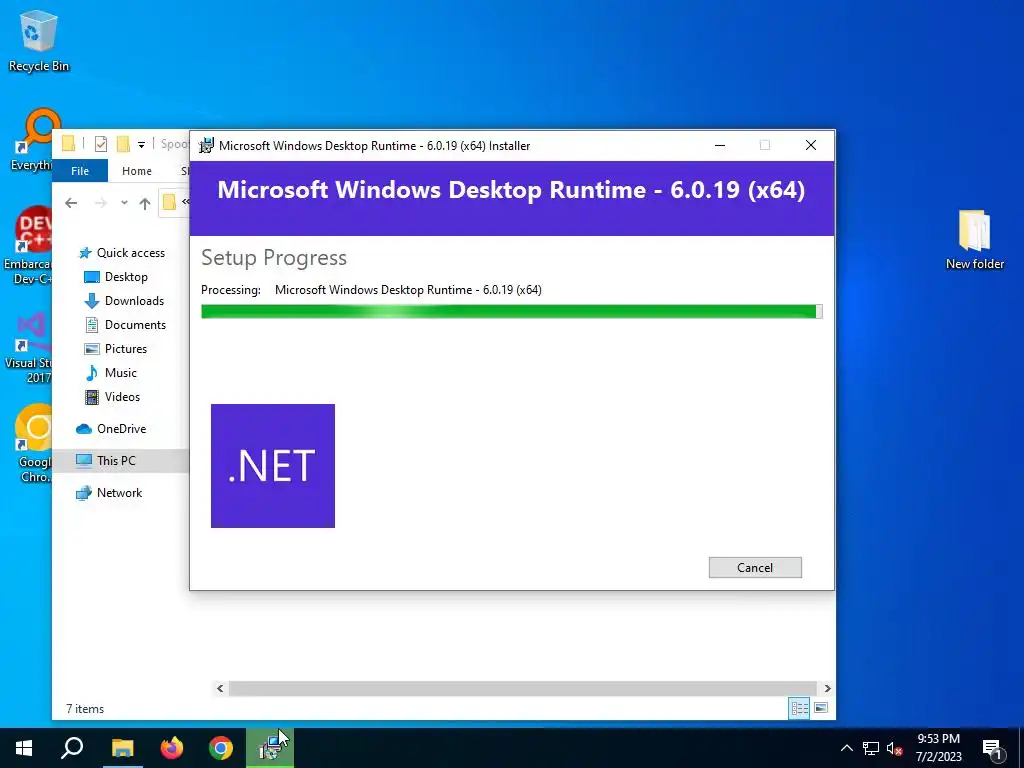Image resolution: width=1024 pixels, height=768 pixels.
Task: Open Videos in navigation pane
Action: pyautogui.click(x=112, y=397)
